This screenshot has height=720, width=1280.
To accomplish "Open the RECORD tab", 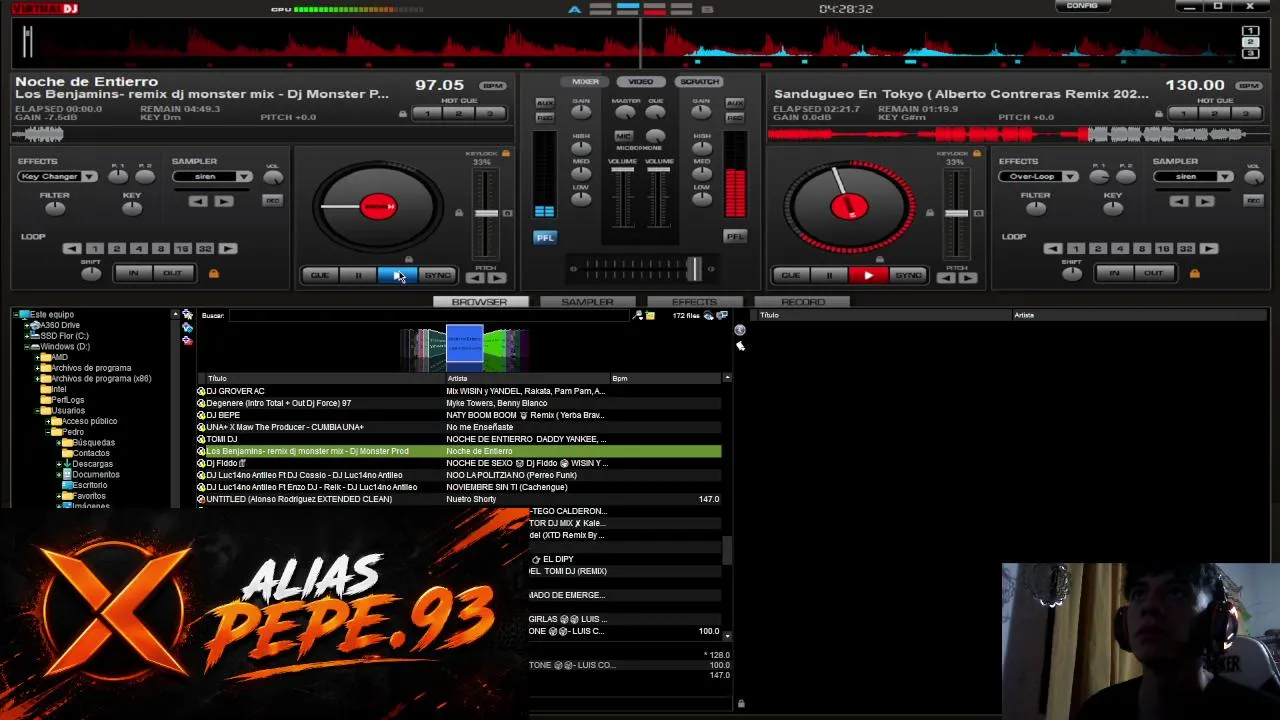I will click(x=802, y=302).
